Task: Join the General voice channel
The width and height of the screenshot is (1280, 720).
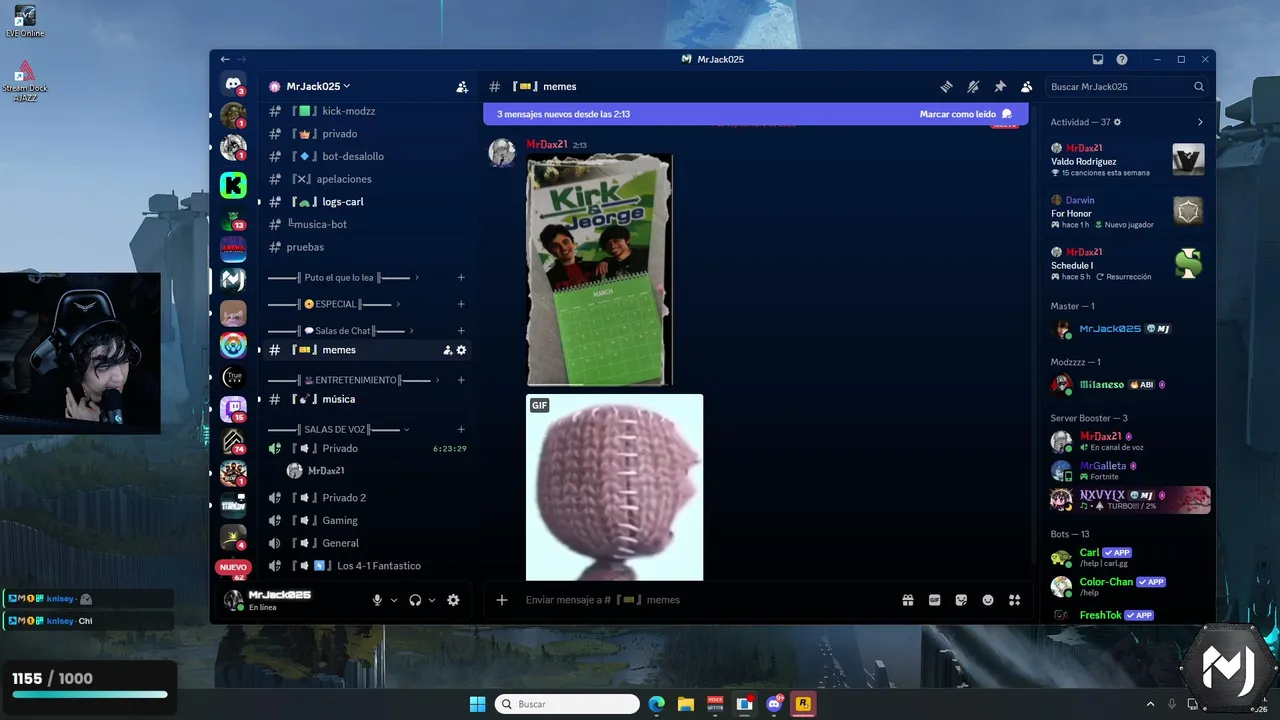Action: click(x=366, y=543)
